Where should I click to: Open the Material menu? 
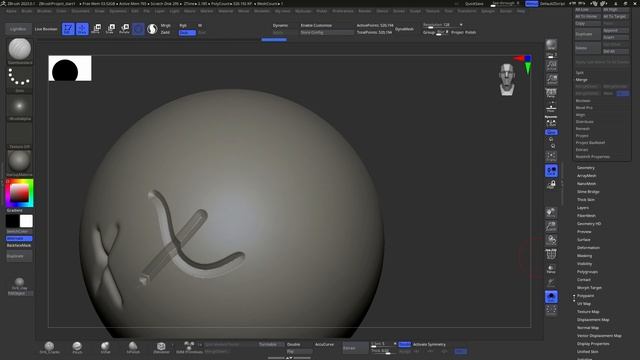click(x=226, y=11)
